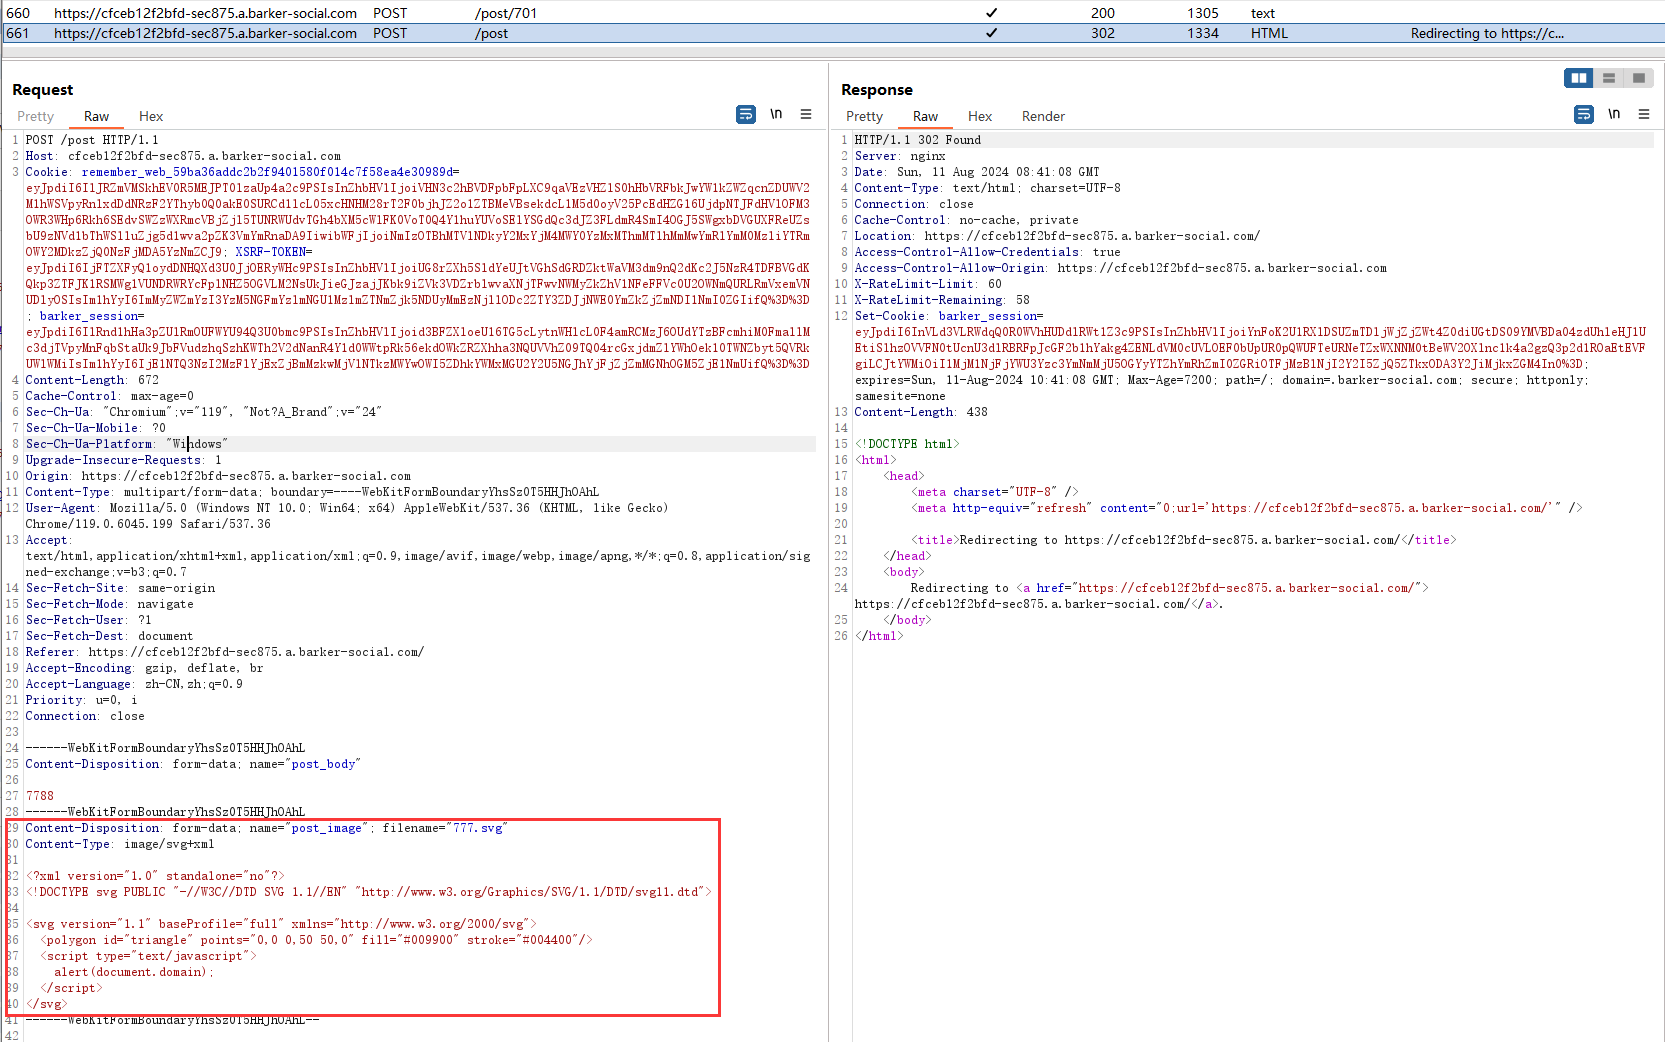Click the SVG DOCTYPE line in the request
The width and height of the screenshot is (1665, 1042).
(x=369, y=892)
